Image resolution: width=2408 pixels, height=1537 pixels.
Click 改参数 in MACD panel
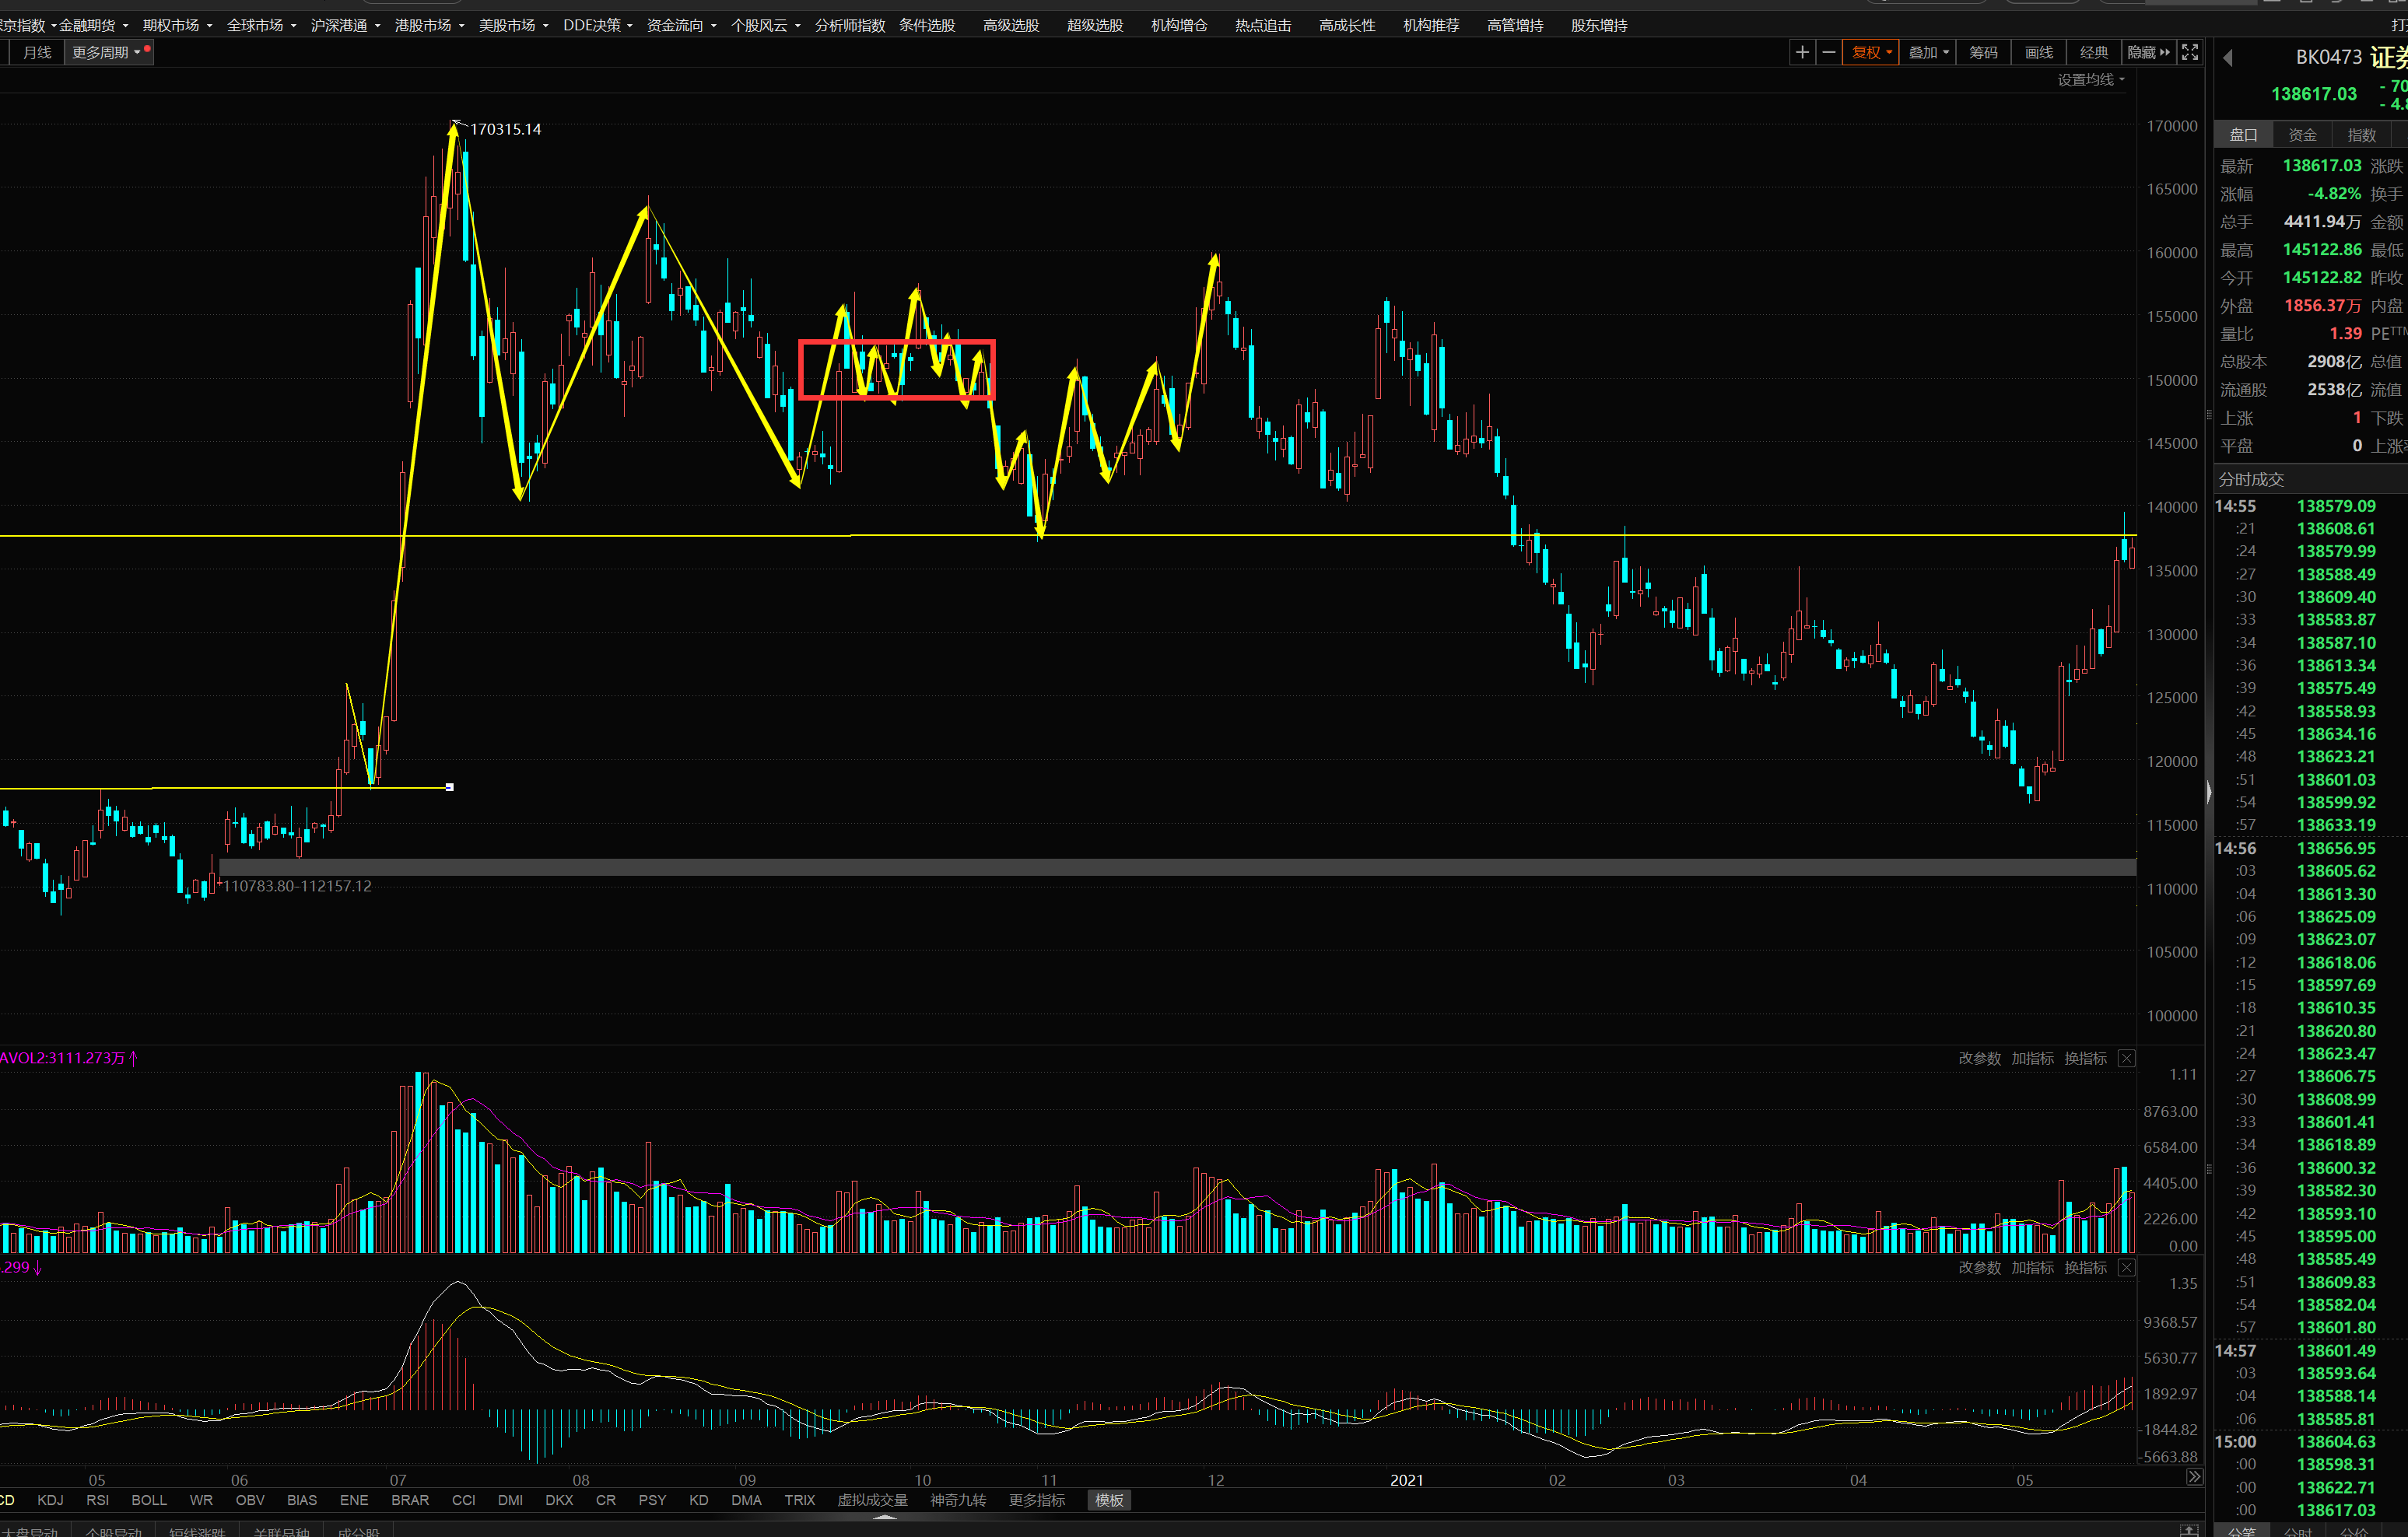(1979, 1267)
